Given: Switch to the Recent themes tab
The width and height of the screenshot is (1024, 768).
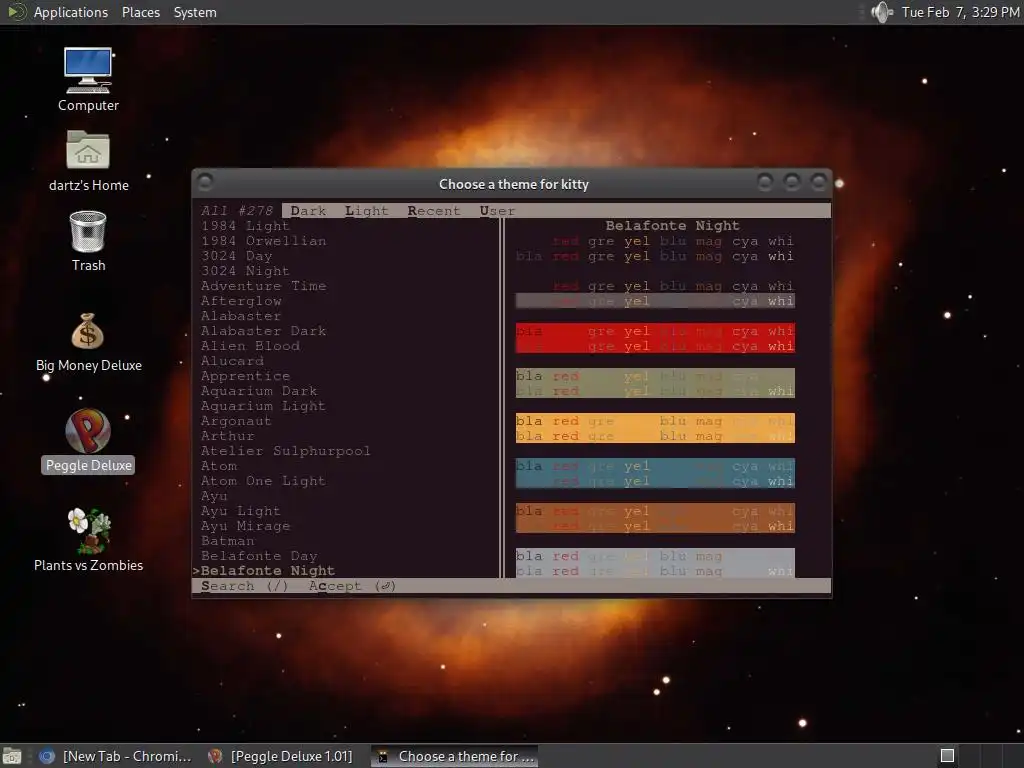Looking at the screenshot, I should pos(434,211).
